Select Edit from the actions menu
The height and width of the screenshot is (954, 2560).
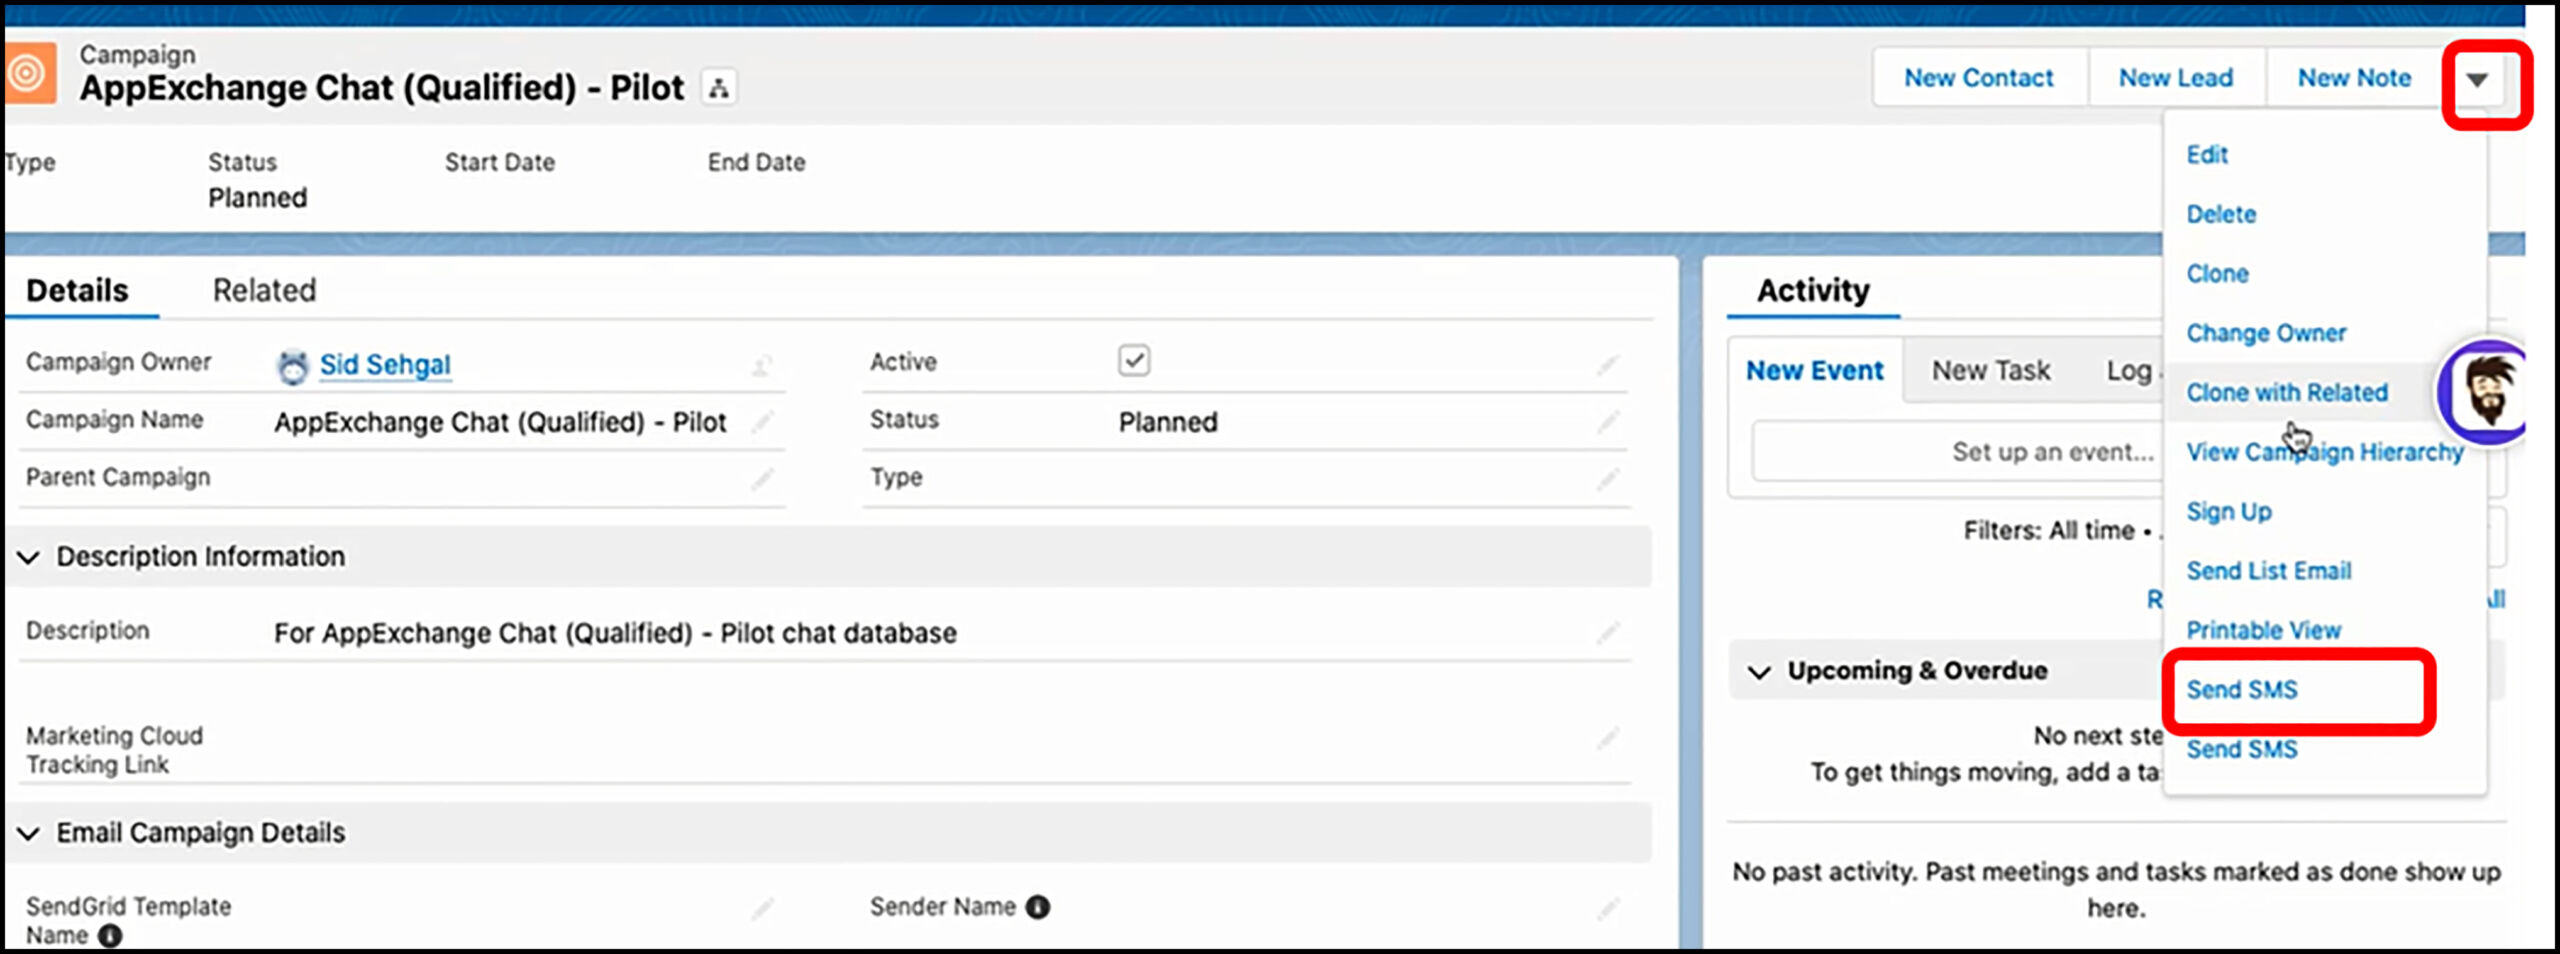(2207, 155)
